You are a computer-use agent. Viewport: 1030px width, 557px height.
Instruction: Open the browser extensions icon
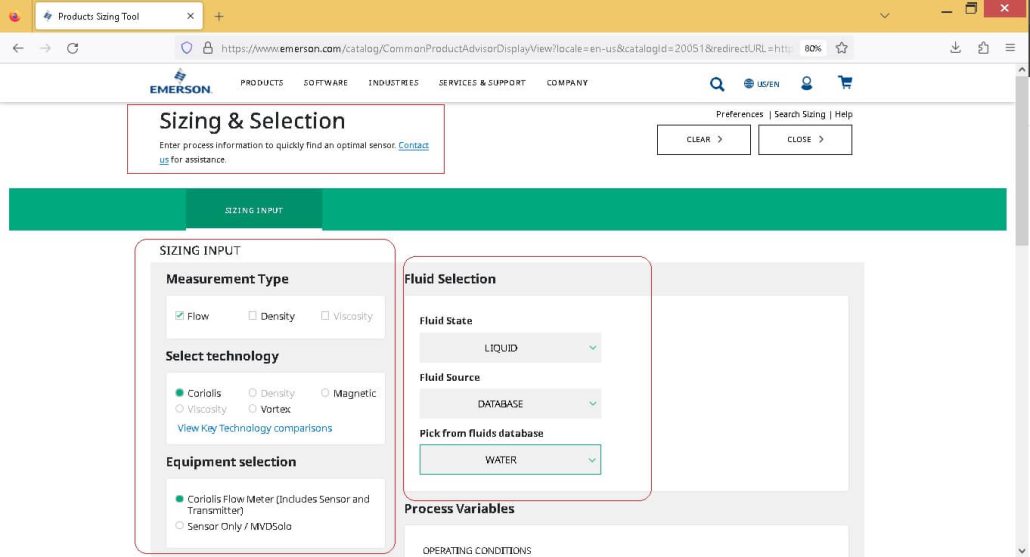point(983,47)
